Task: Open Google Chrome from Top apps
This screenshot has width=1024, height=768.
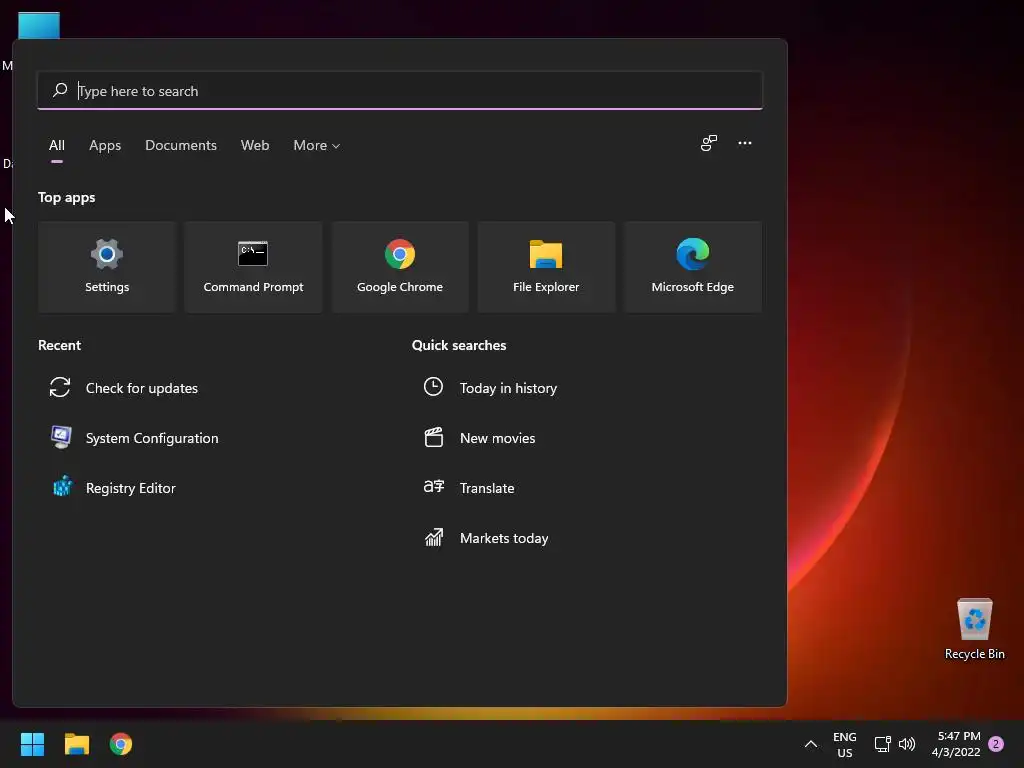Action: [x=400, y=266]
